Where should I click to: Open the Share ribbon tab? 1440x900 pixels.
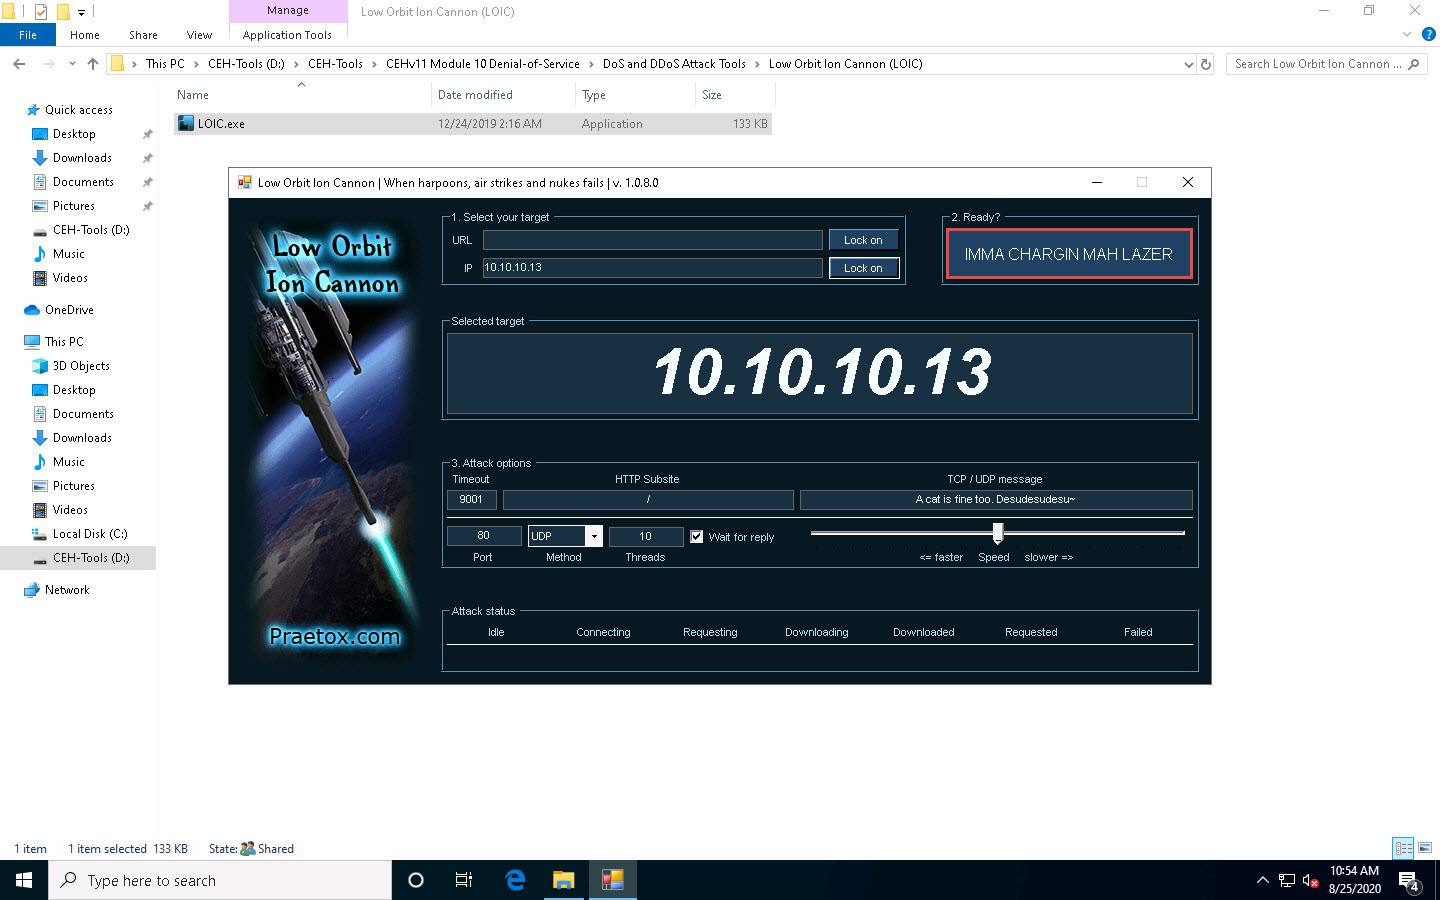pos(143,35)
